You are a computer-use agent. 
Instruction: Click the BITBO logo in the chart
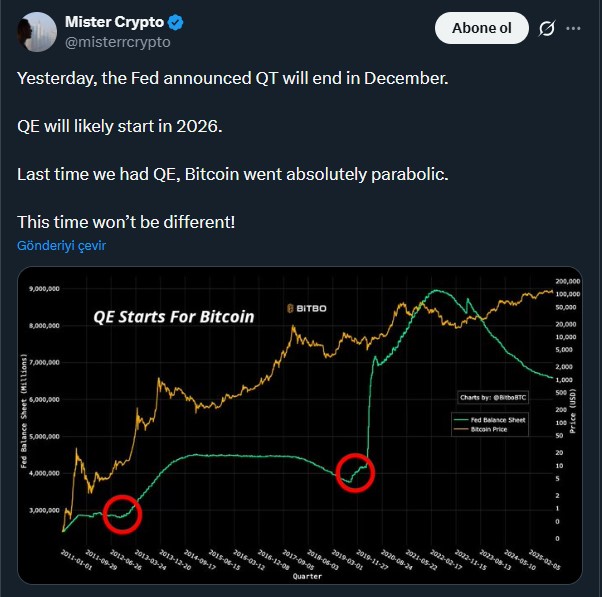coord(308,310)
